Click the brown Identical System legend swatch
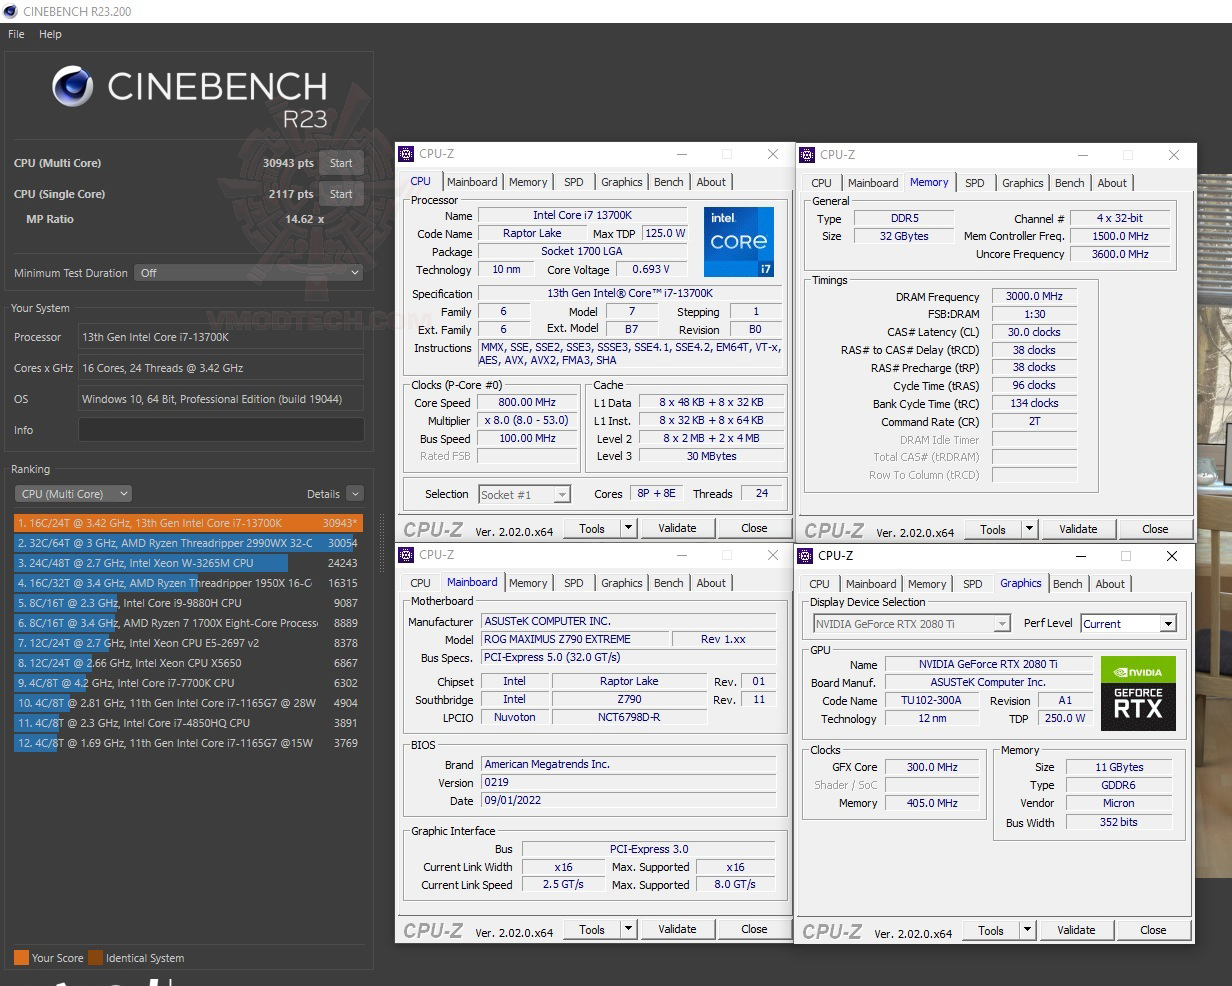Screen dimensions: 1232x986 (95, 958)
